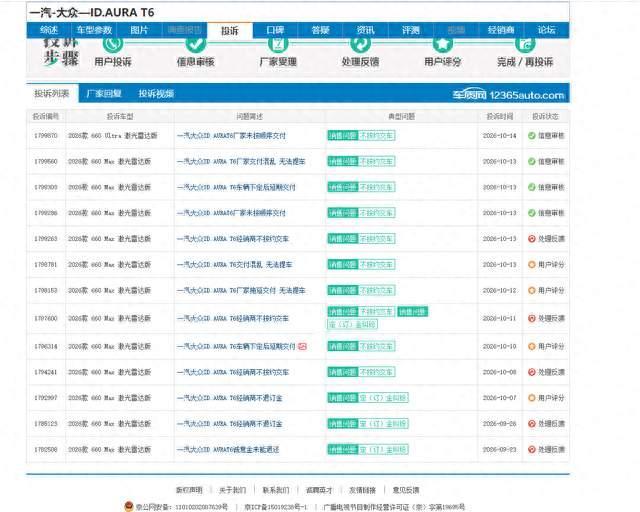Click complaint number 1794241
The height and width of the screenshot is (512, 640).
(x=46, y=372)
